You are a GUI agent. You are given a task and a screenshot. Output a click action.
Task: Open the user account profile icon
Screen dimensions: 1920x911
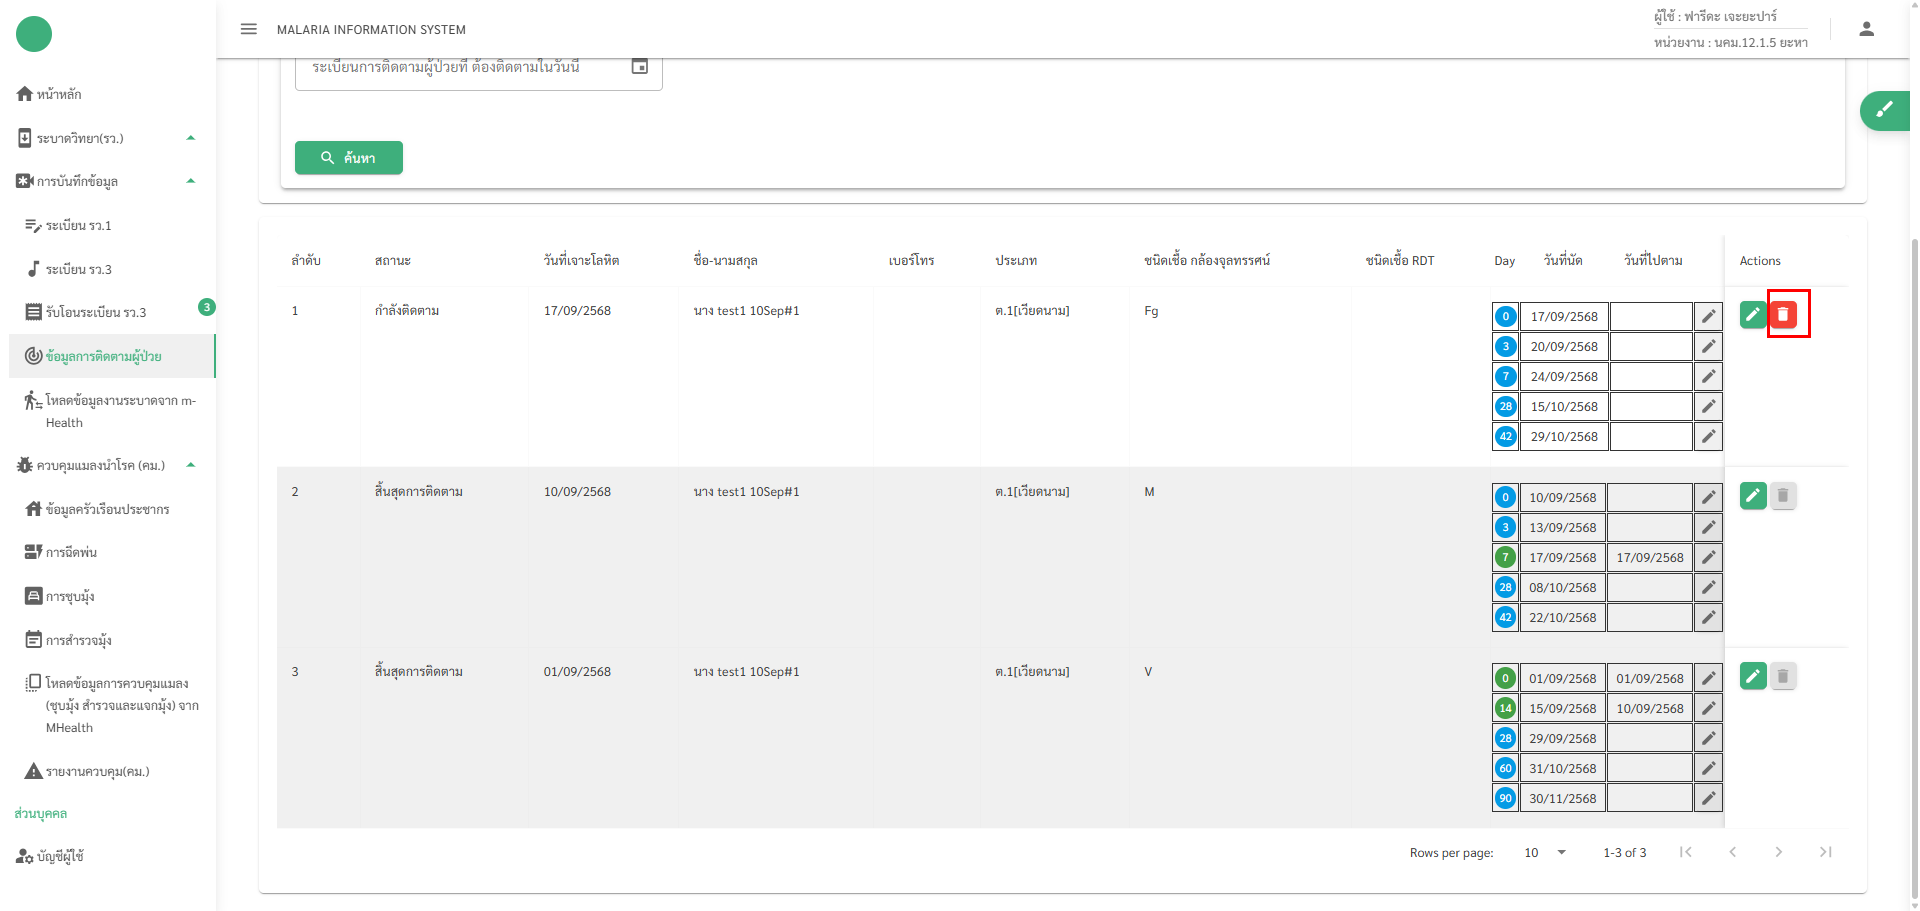click(1866, 29)
